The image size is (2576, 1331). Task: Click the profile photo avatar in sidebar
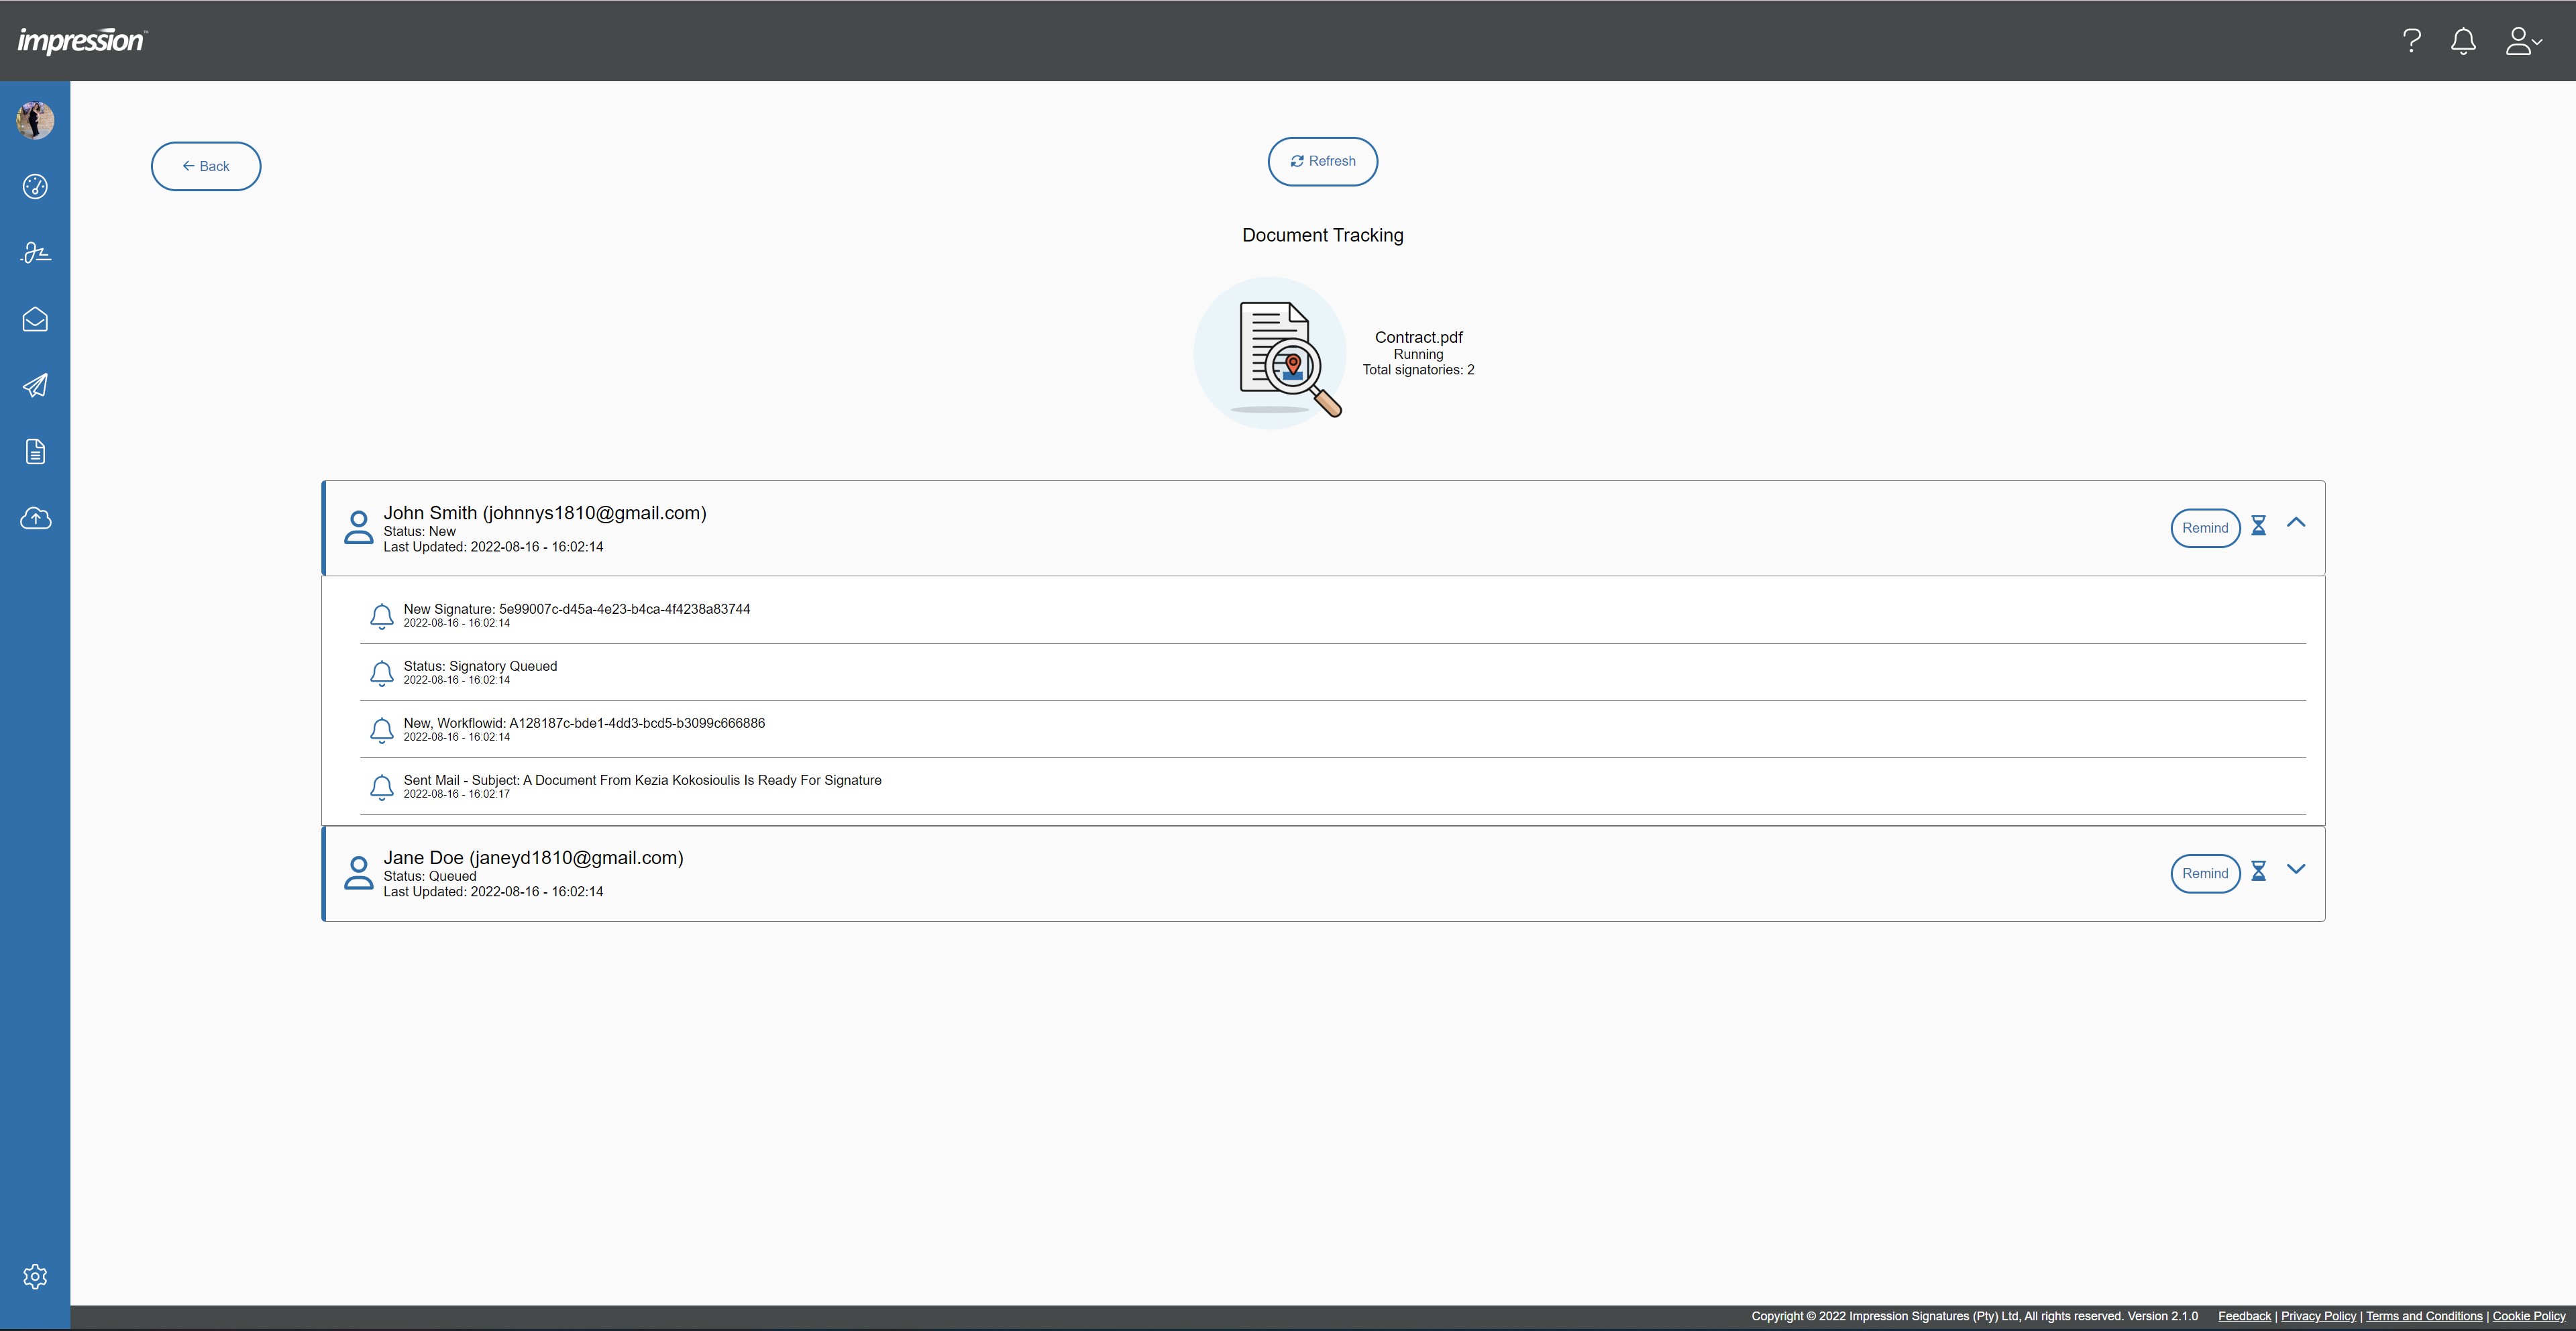coord(35,121)
